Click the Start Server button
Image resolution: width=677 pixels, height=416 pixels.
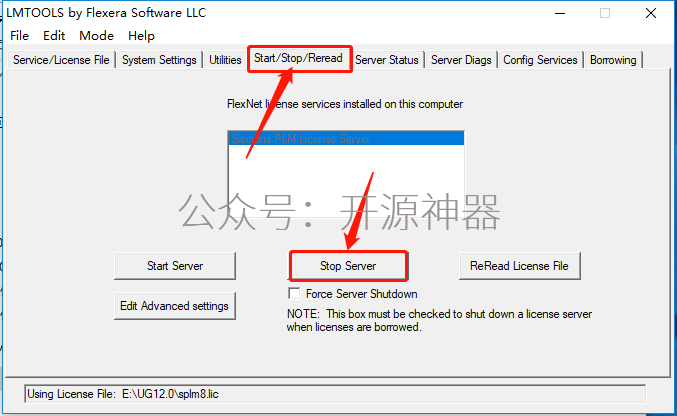click(175, 266)
